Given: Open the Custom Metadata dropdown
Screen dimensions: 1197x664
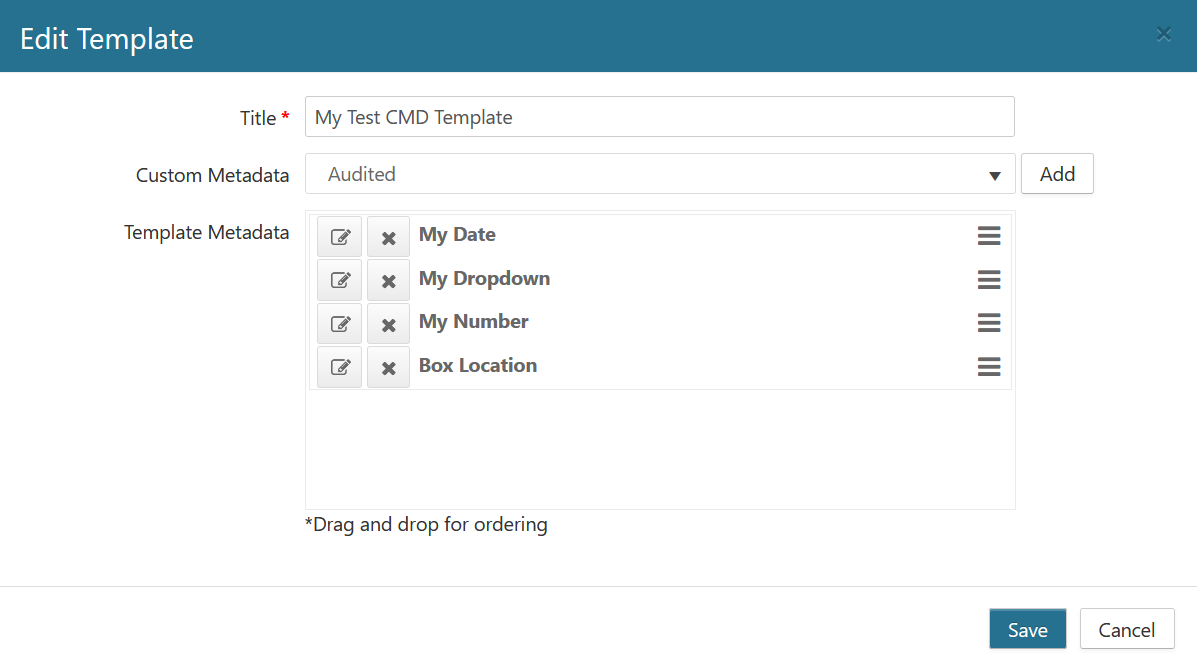Looking at the screenshot, I should pos(650,174).
